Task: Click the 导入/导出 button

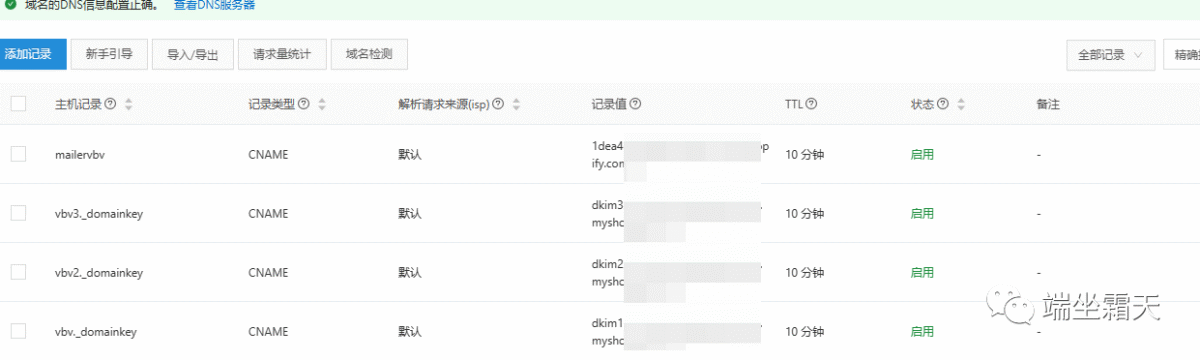Action: coord(192,54)
